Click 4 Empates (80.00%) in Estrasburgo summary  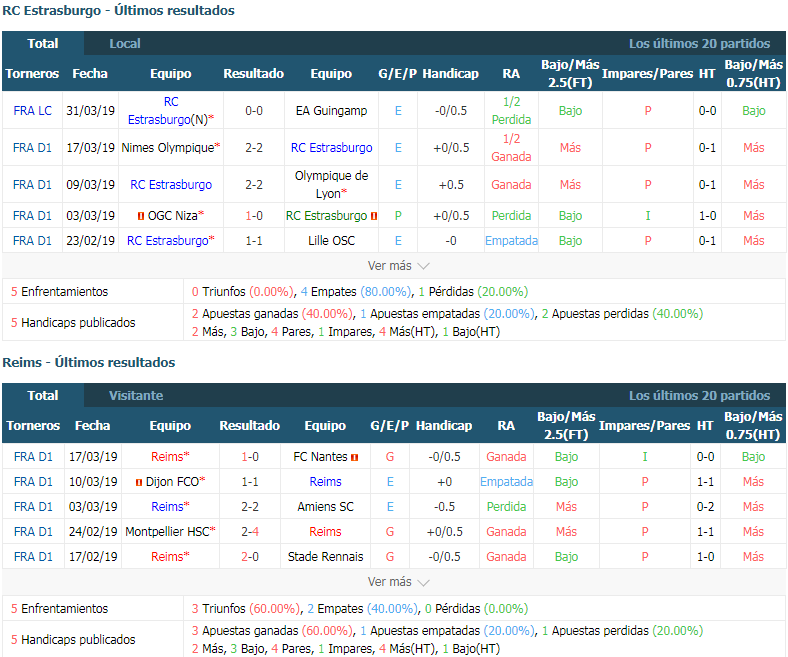[356, 292]
